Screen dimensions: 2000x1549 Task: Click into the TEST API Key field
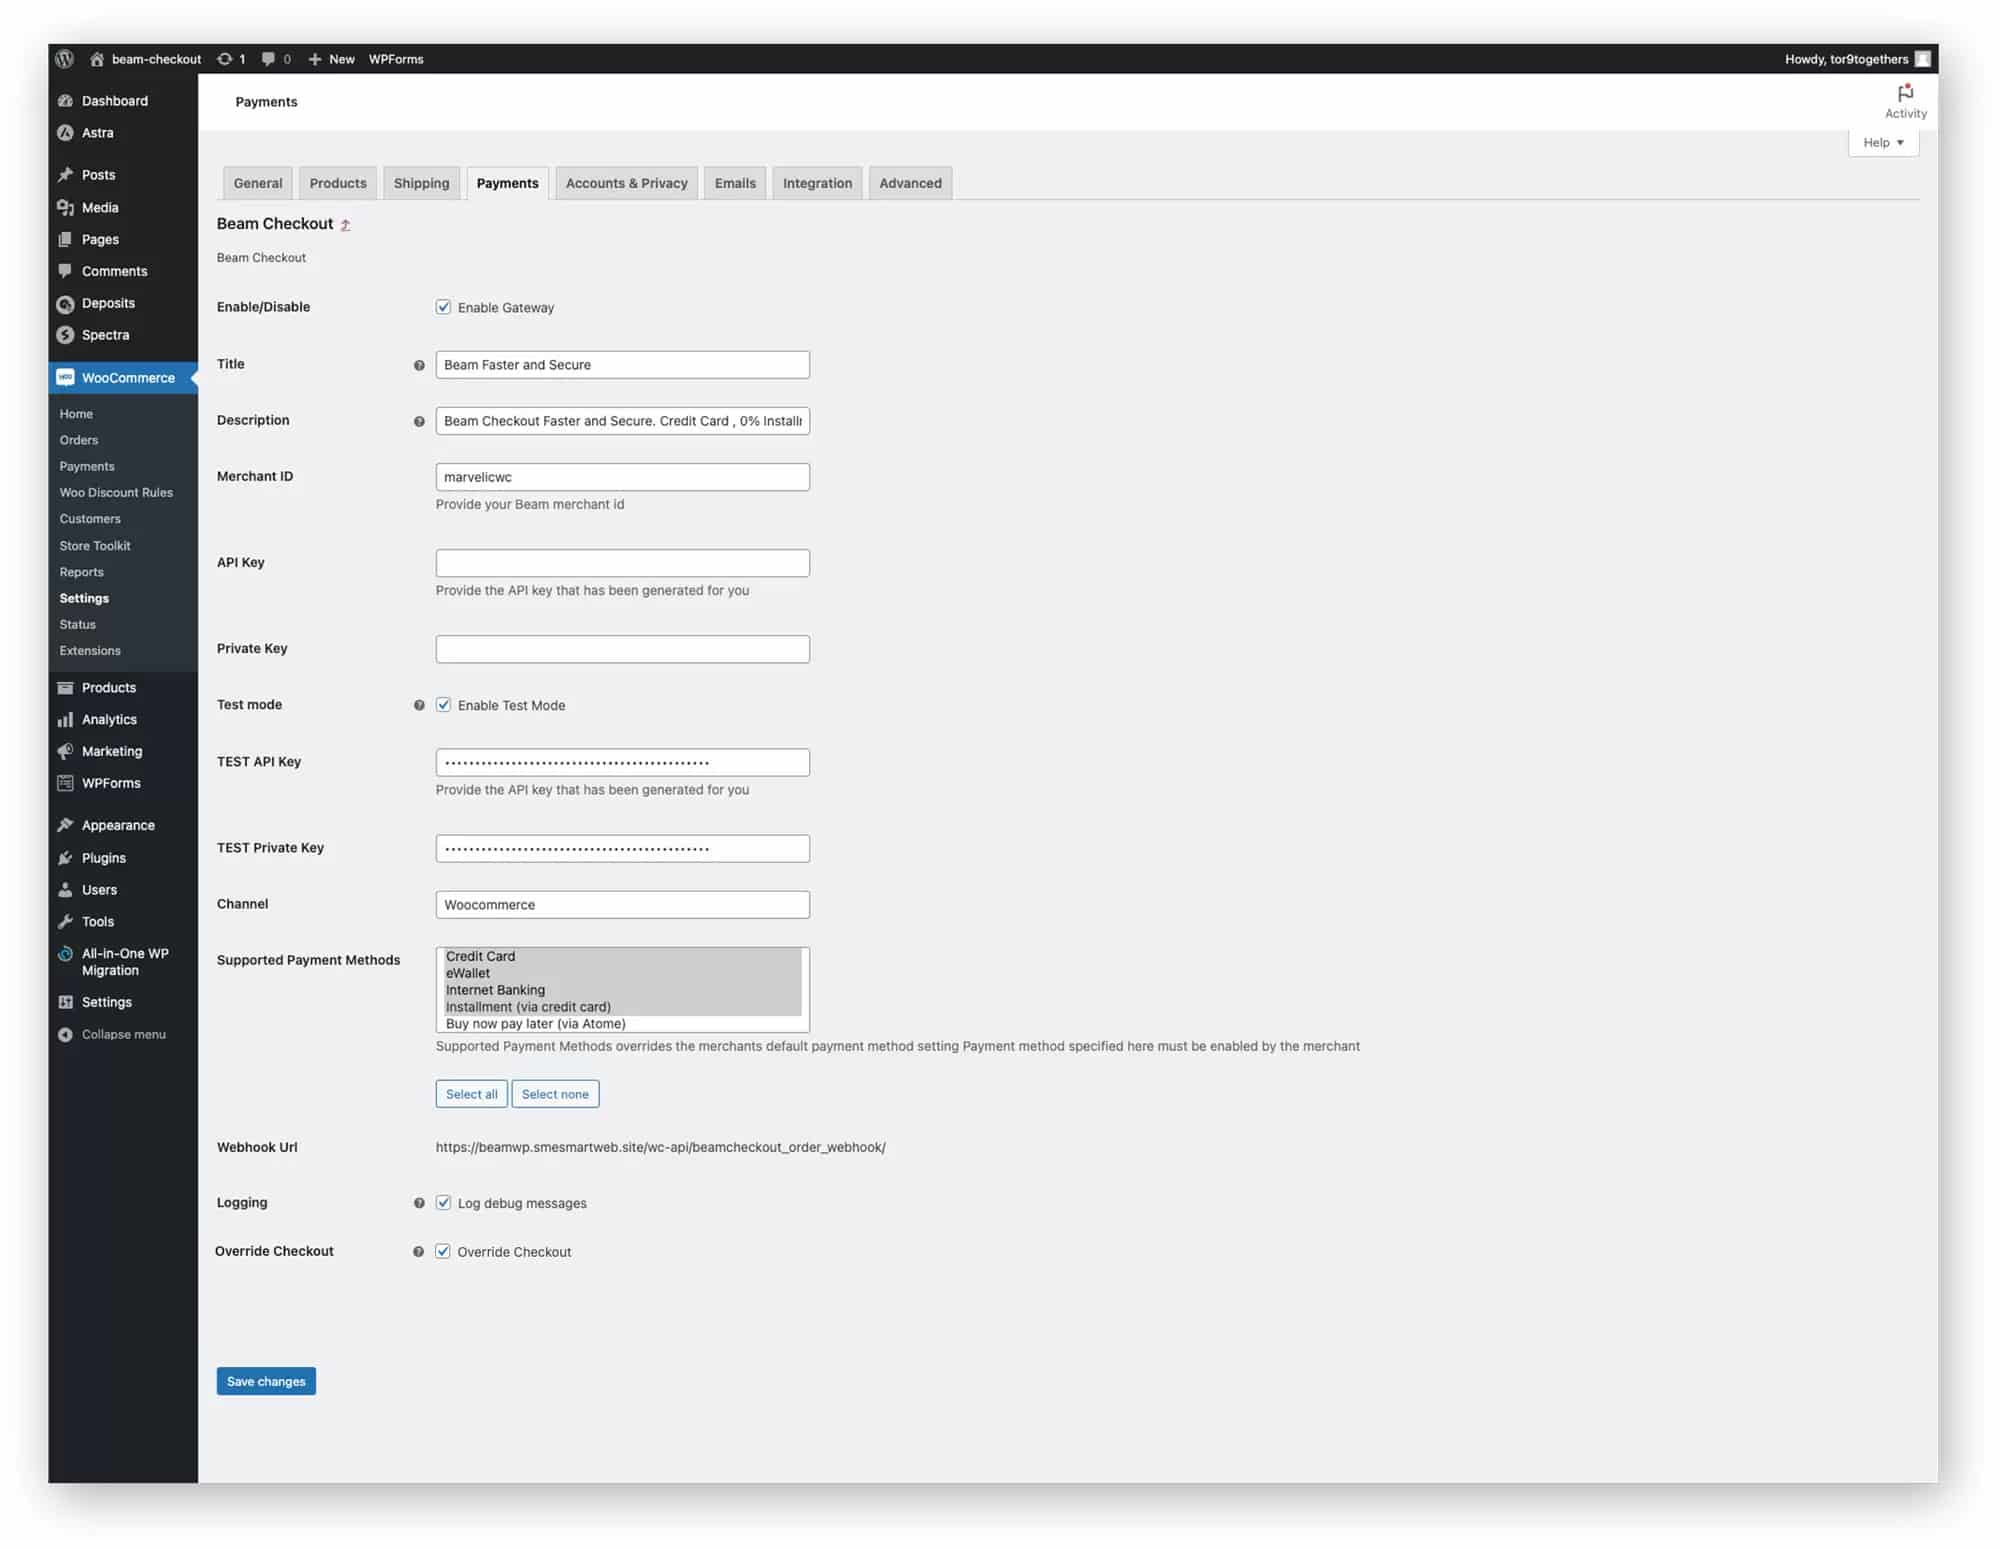click(x=622, y=763)
